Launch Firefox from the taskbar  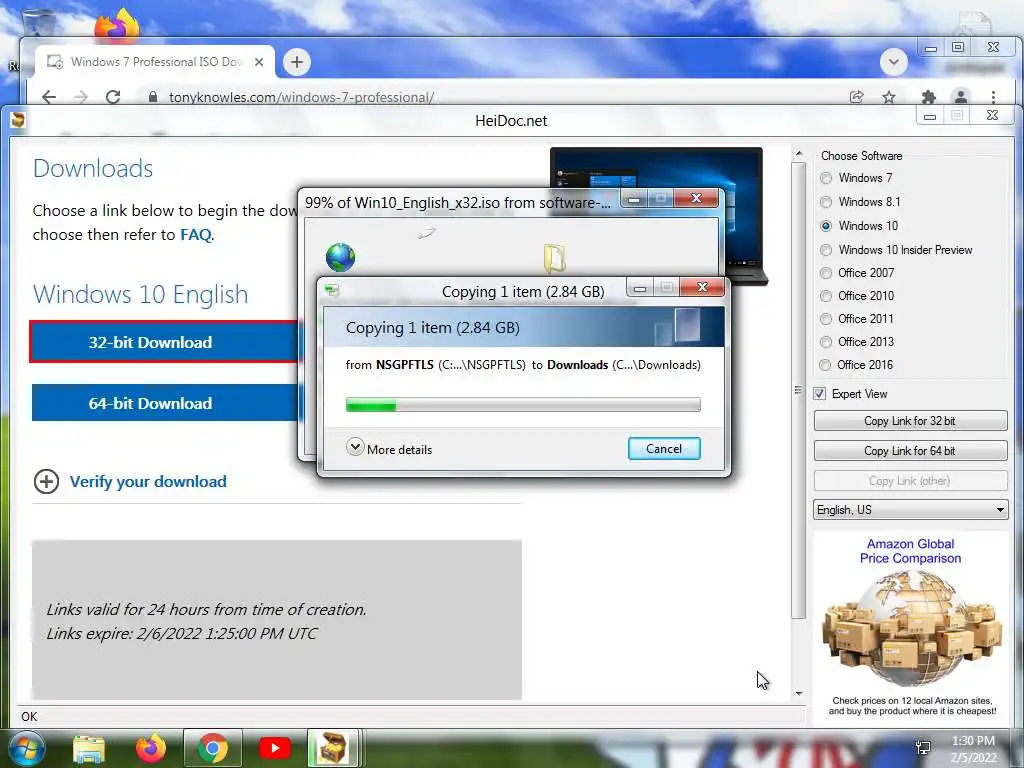[150, 749]
